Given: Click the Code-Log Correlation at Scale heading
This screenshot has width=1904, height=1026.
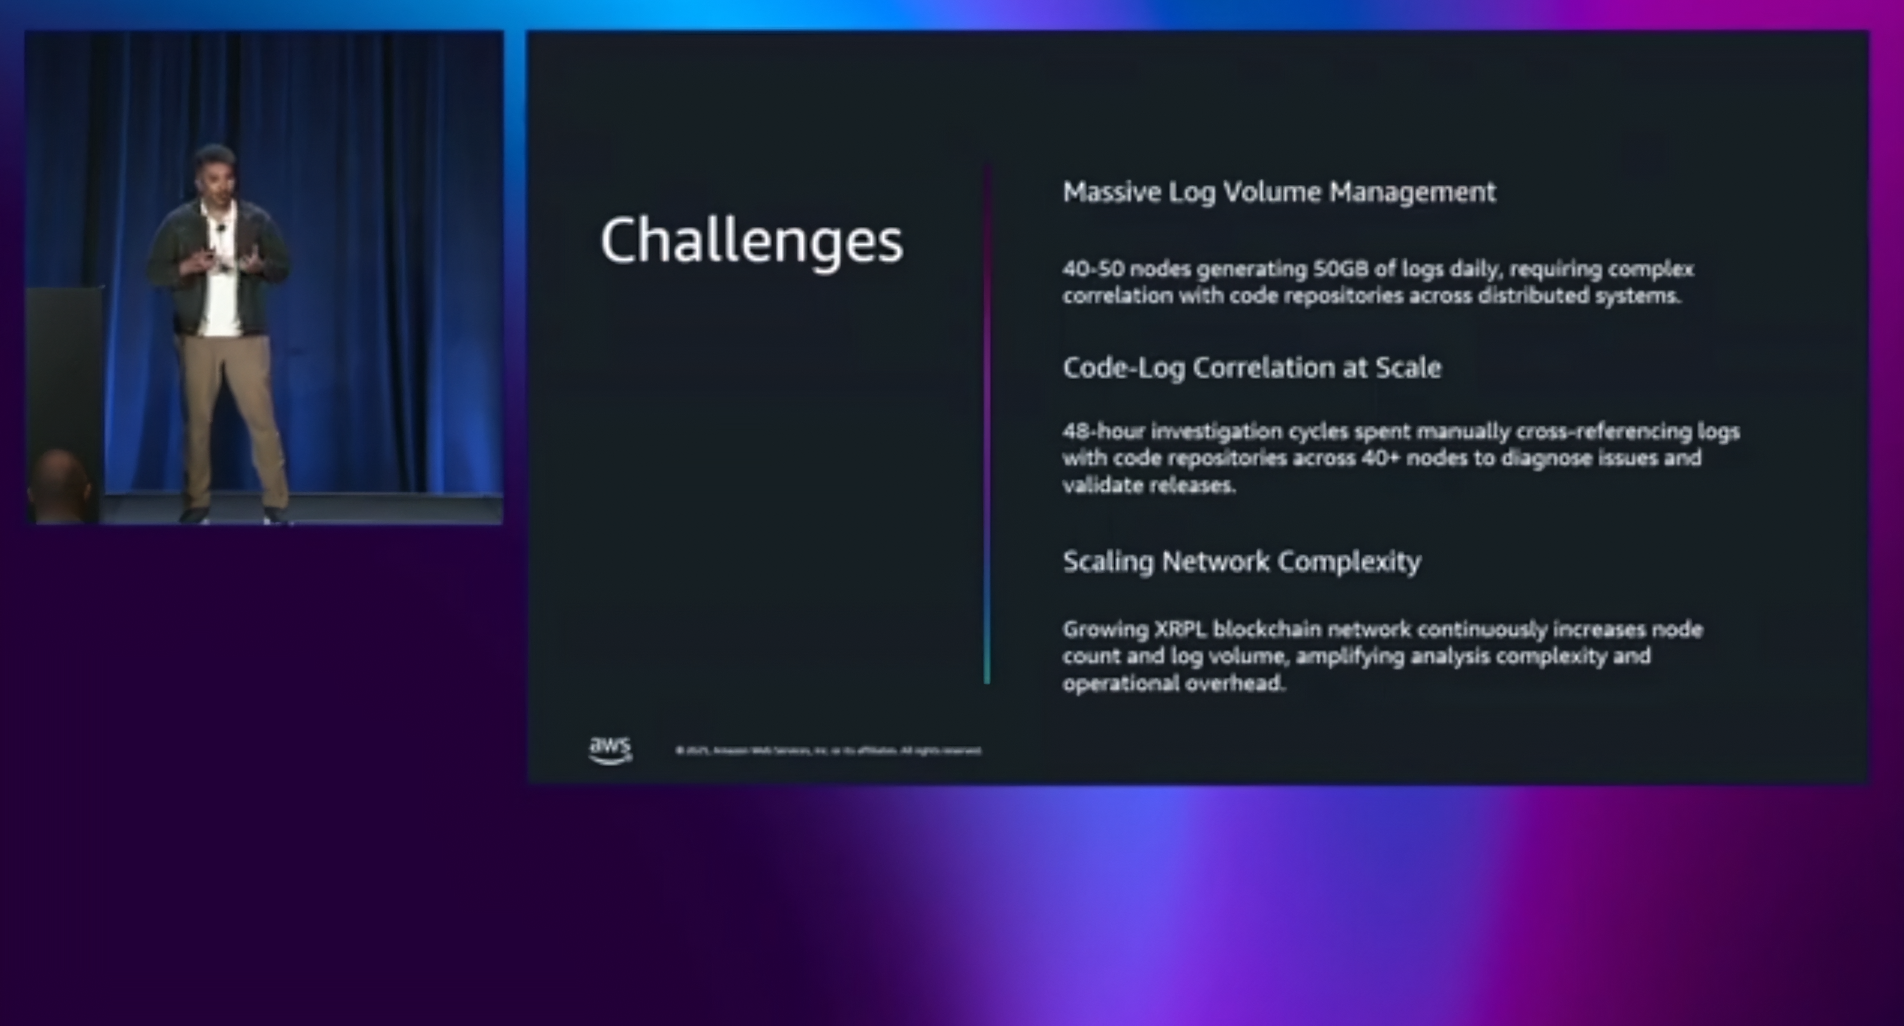Looking at the screenshot, I should pyautogui.click(x=1252, y=368).
